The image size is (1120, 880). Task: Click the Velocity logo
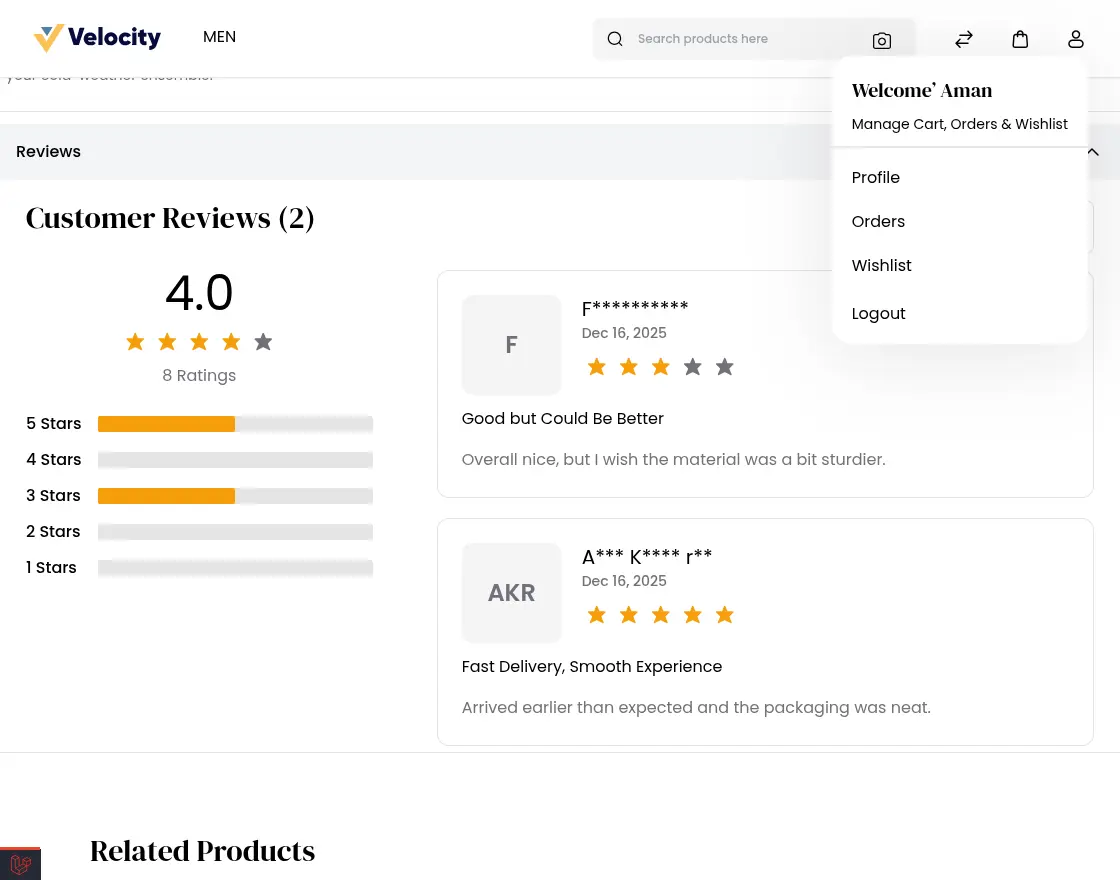(96, 38)
